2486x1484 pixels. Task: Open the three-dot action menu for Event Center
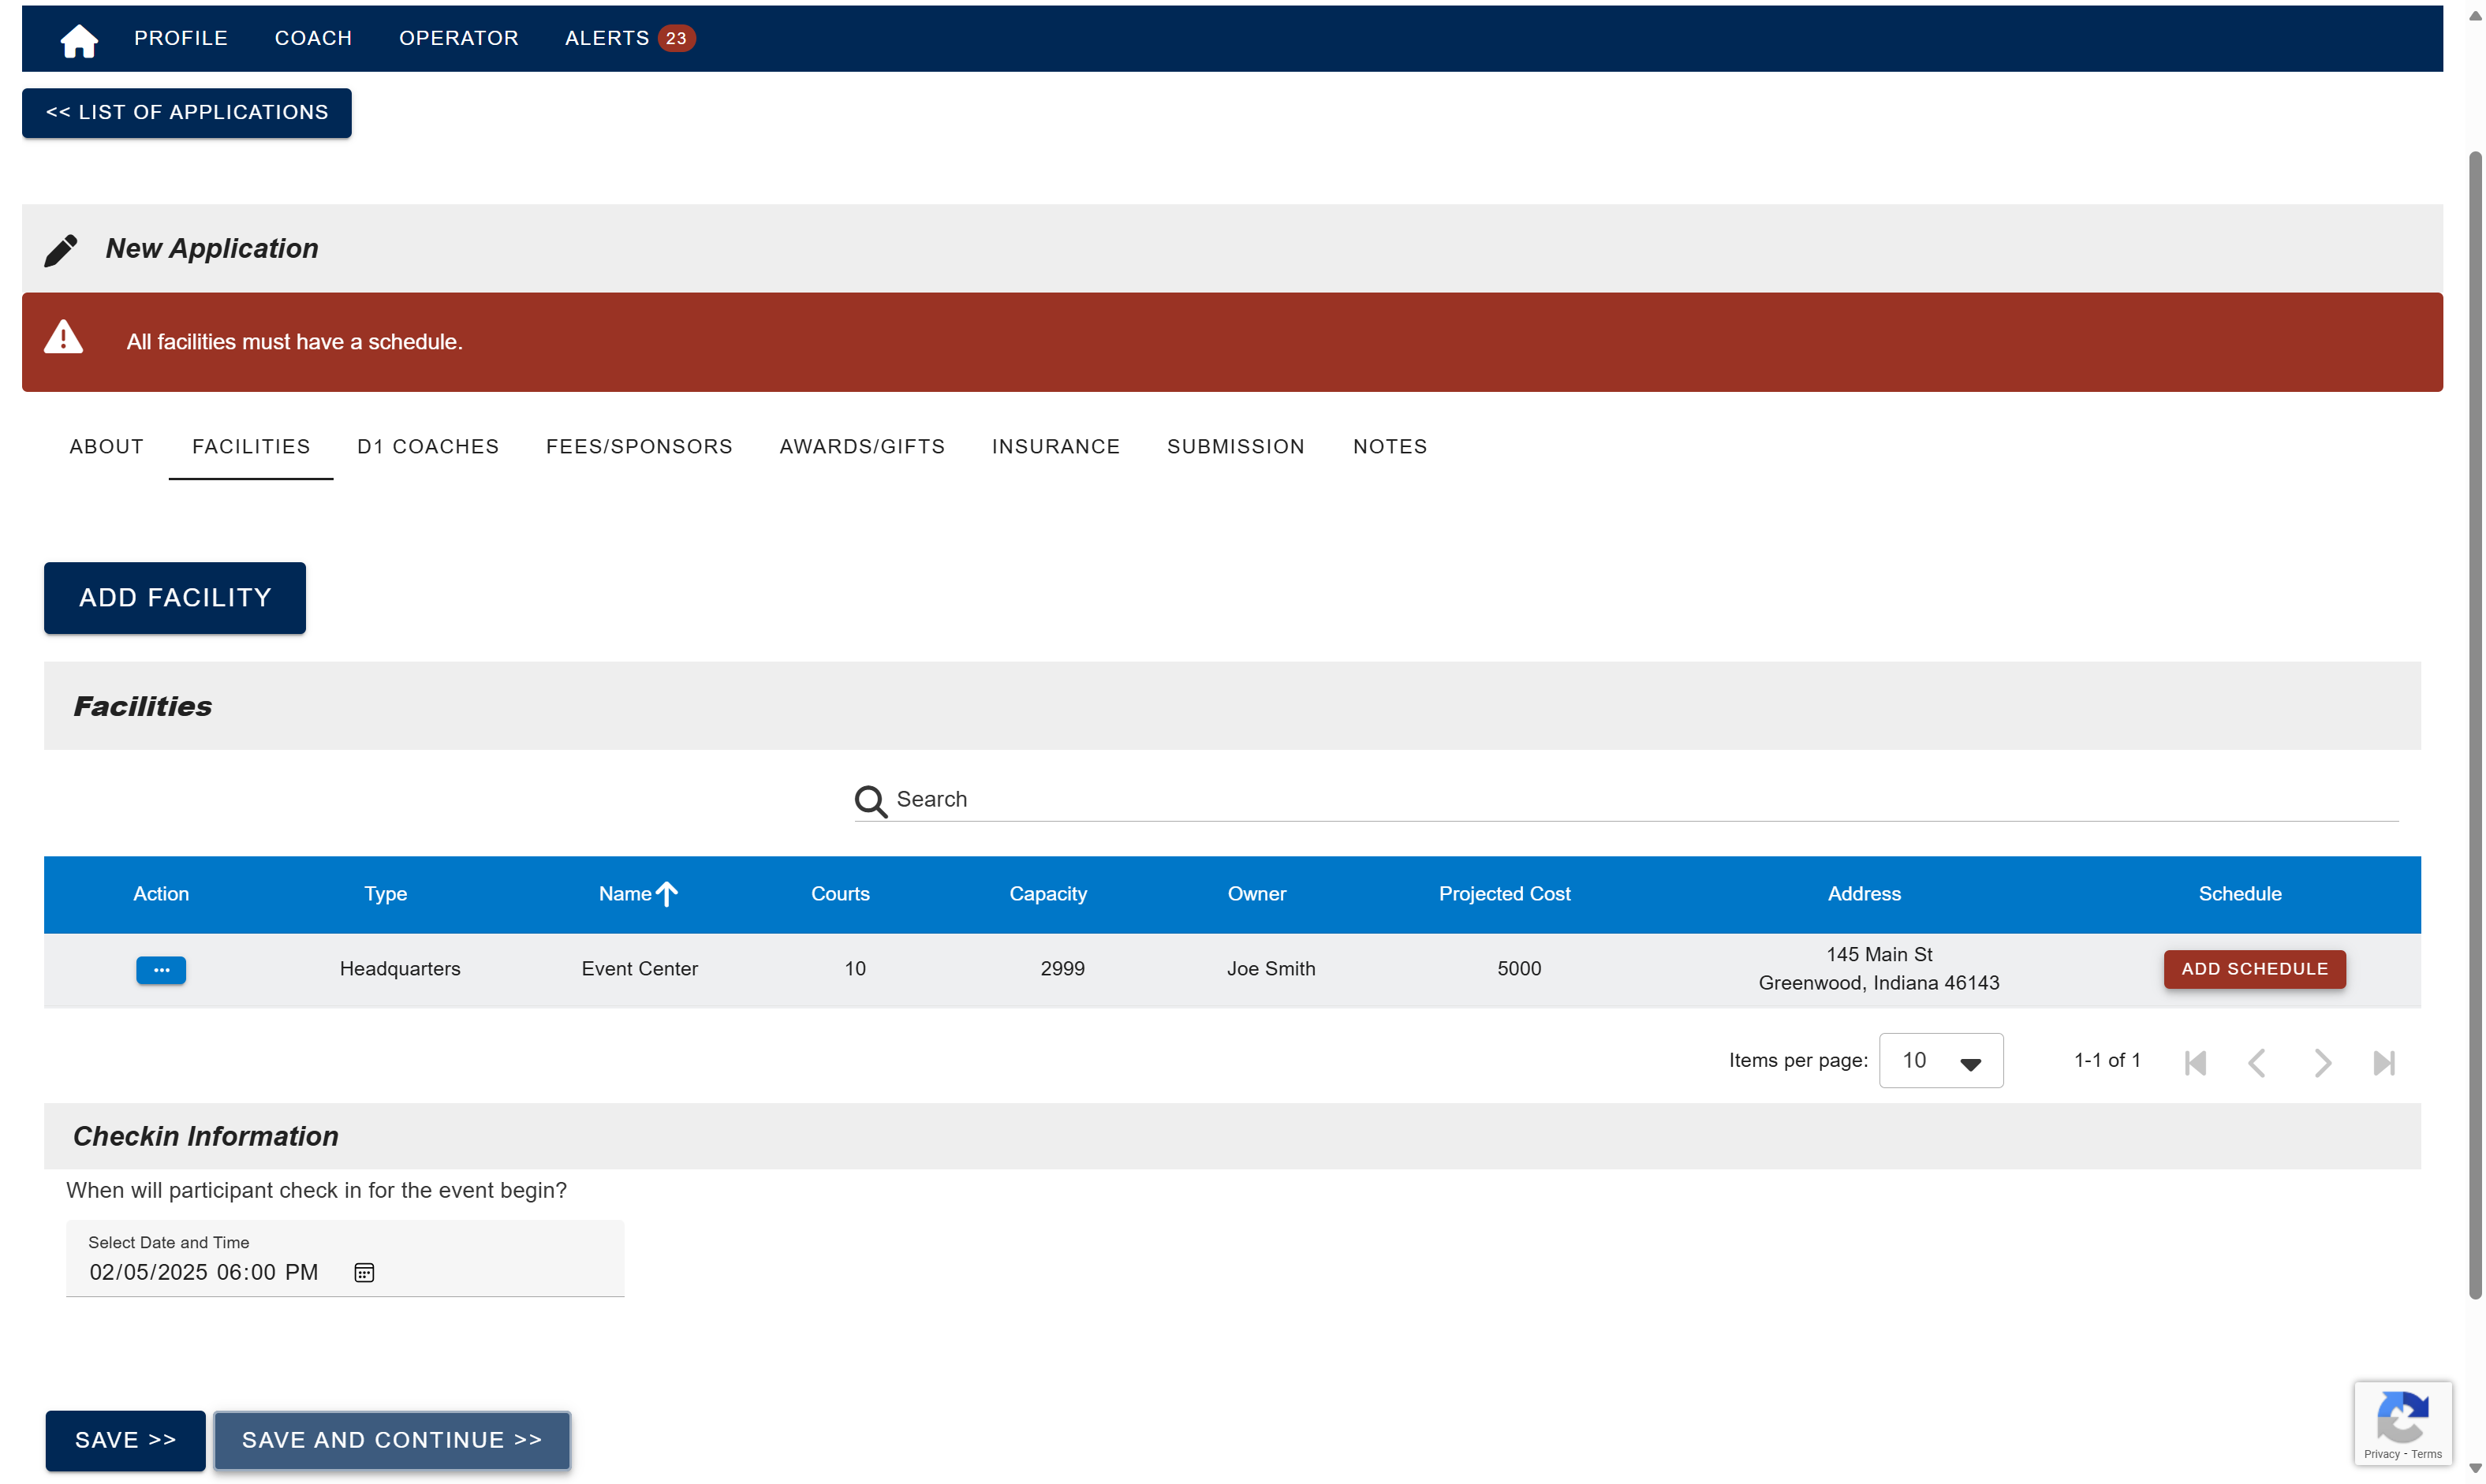click(161, 970)
